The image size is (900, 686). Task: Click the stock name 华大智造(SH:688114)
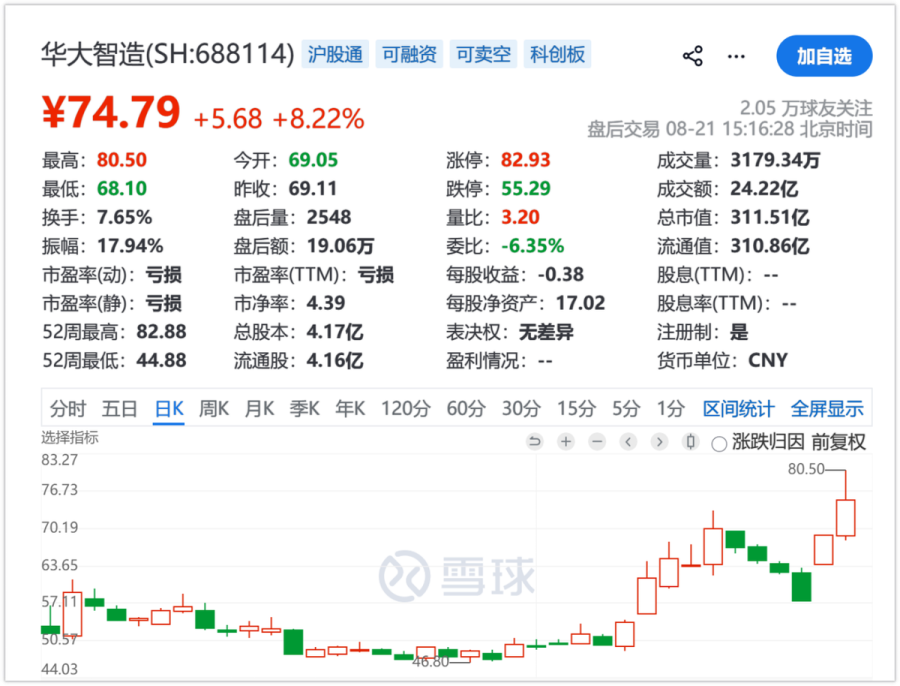pyautogui.click(x=168, y=55)
